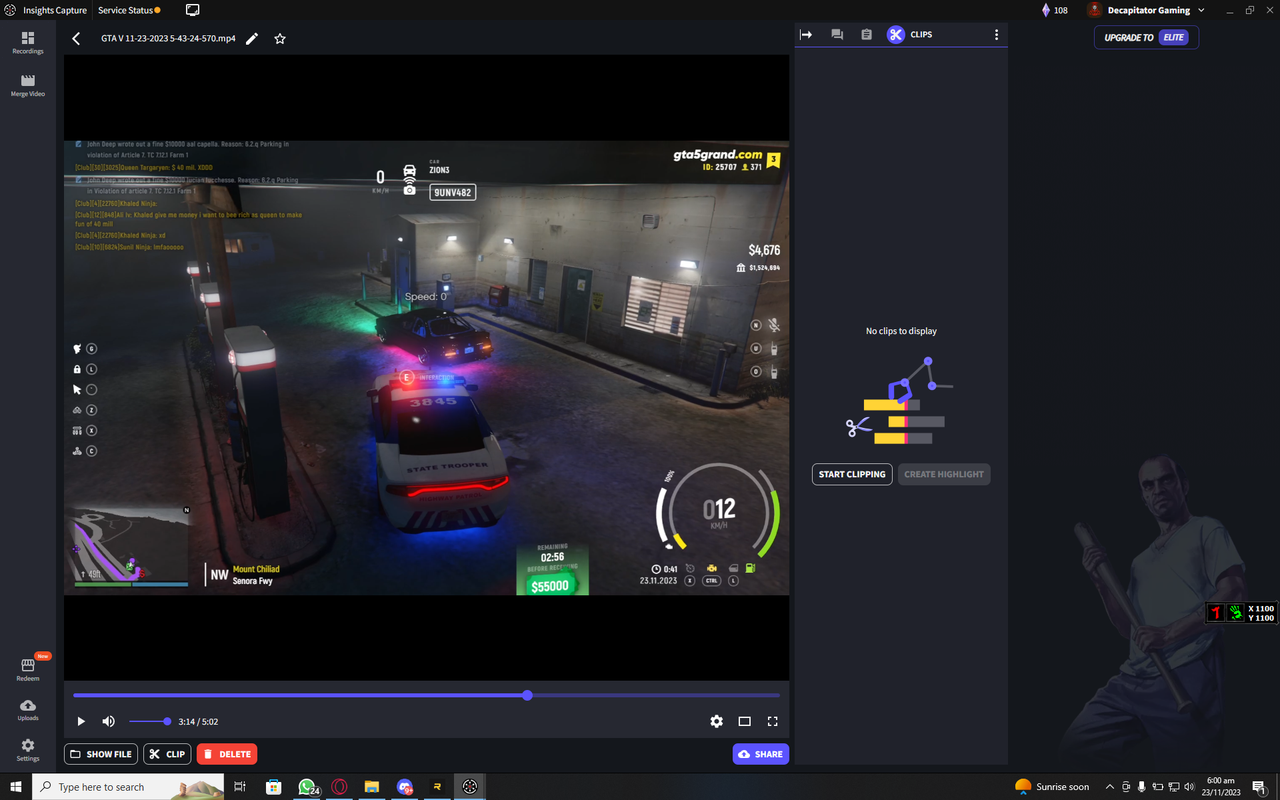Toggle theater mode in the player
This screenshot has width=1280, height=800.
[744, 721]
